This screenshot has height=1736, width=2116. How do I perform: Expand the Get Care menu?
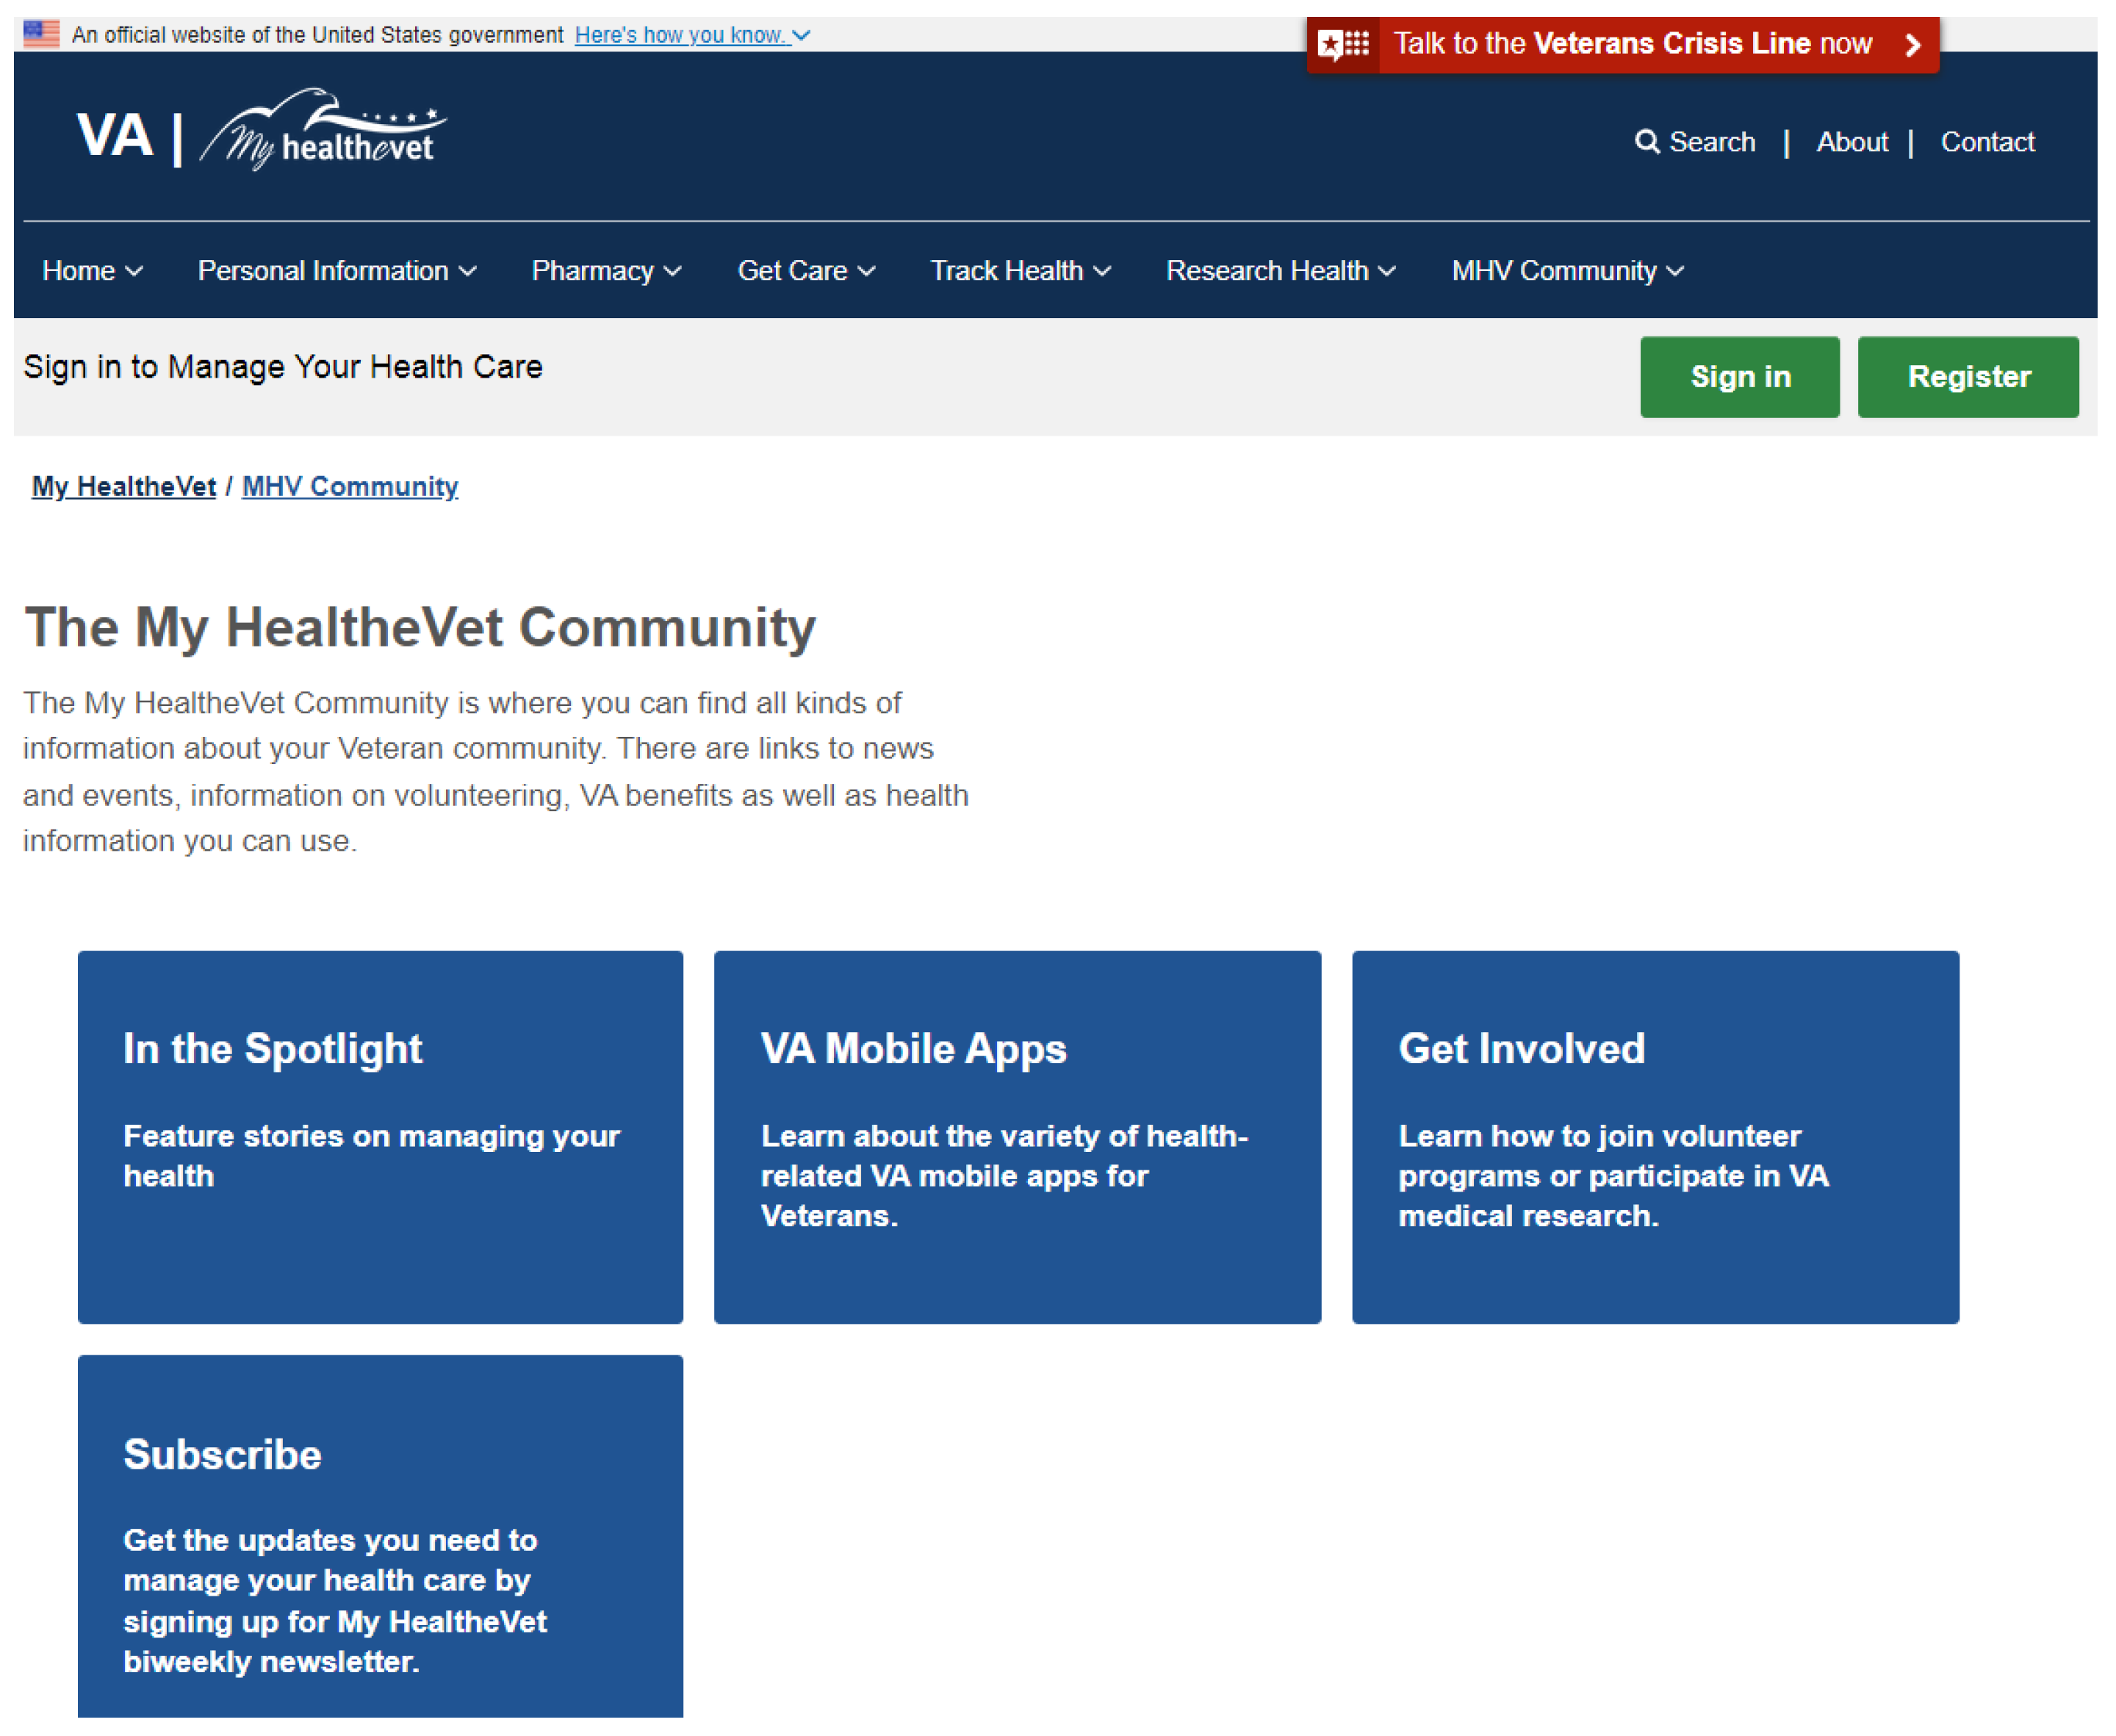[x=806, y=271]
